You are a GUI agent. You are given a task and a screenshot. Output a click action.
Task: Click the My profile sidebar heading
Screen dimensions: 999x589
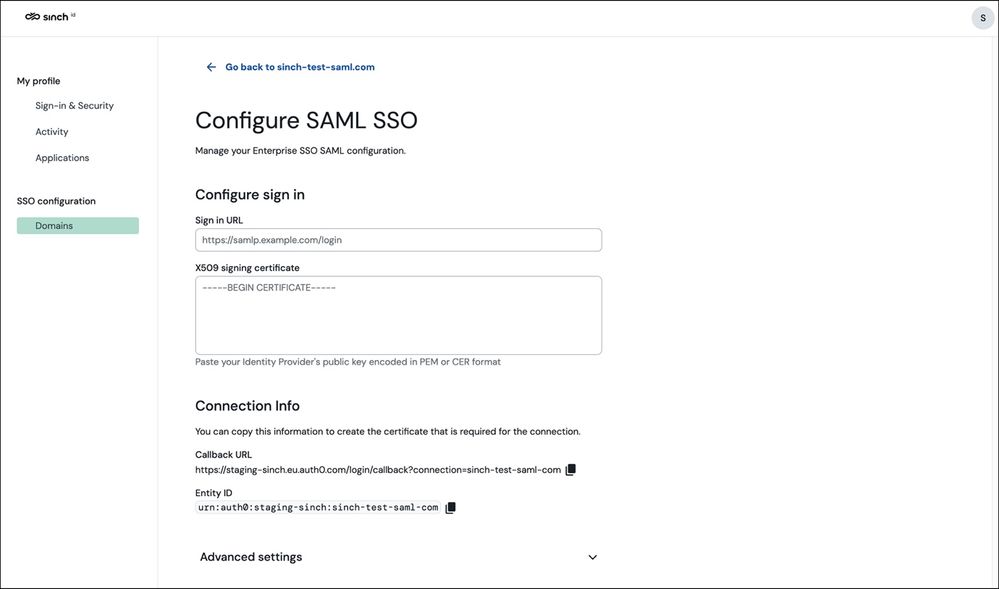pyautogui.click(x=38, y=81)
